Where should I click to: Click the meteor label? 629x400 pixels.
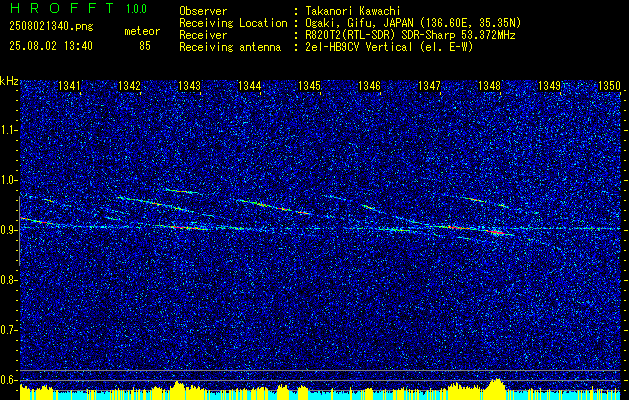[142, 31]
